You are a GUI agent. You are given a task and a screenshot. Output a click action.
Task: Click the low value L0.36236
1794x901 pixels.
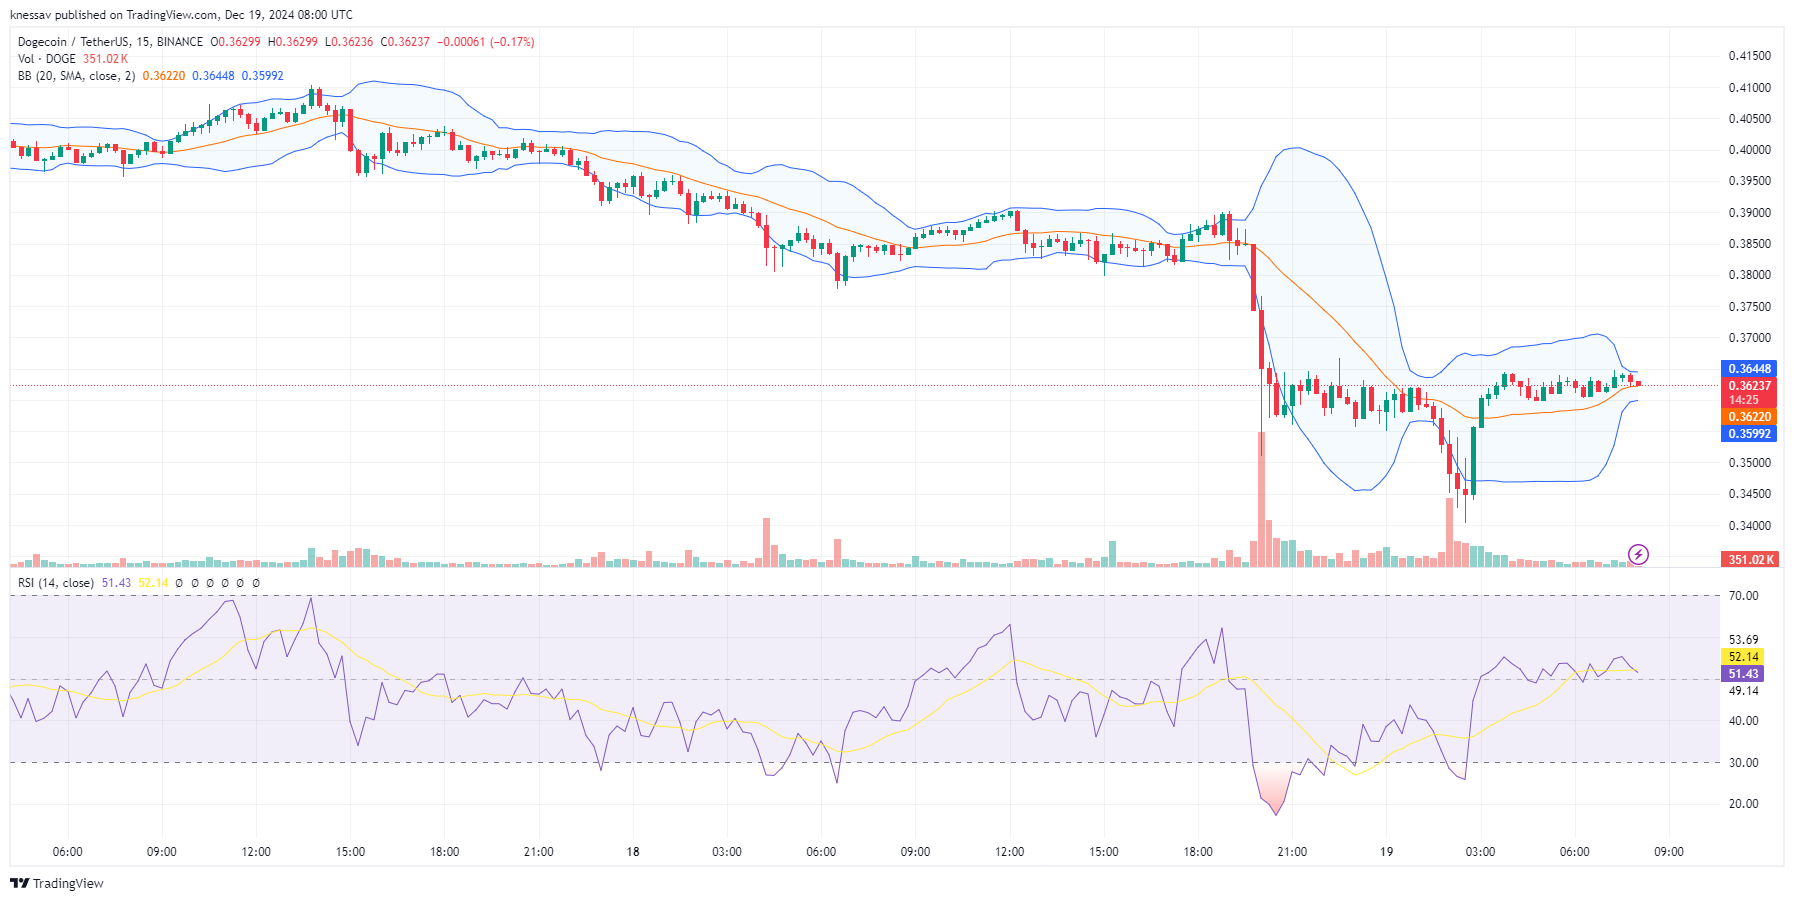pyautogui.click(x=349, y=42)
